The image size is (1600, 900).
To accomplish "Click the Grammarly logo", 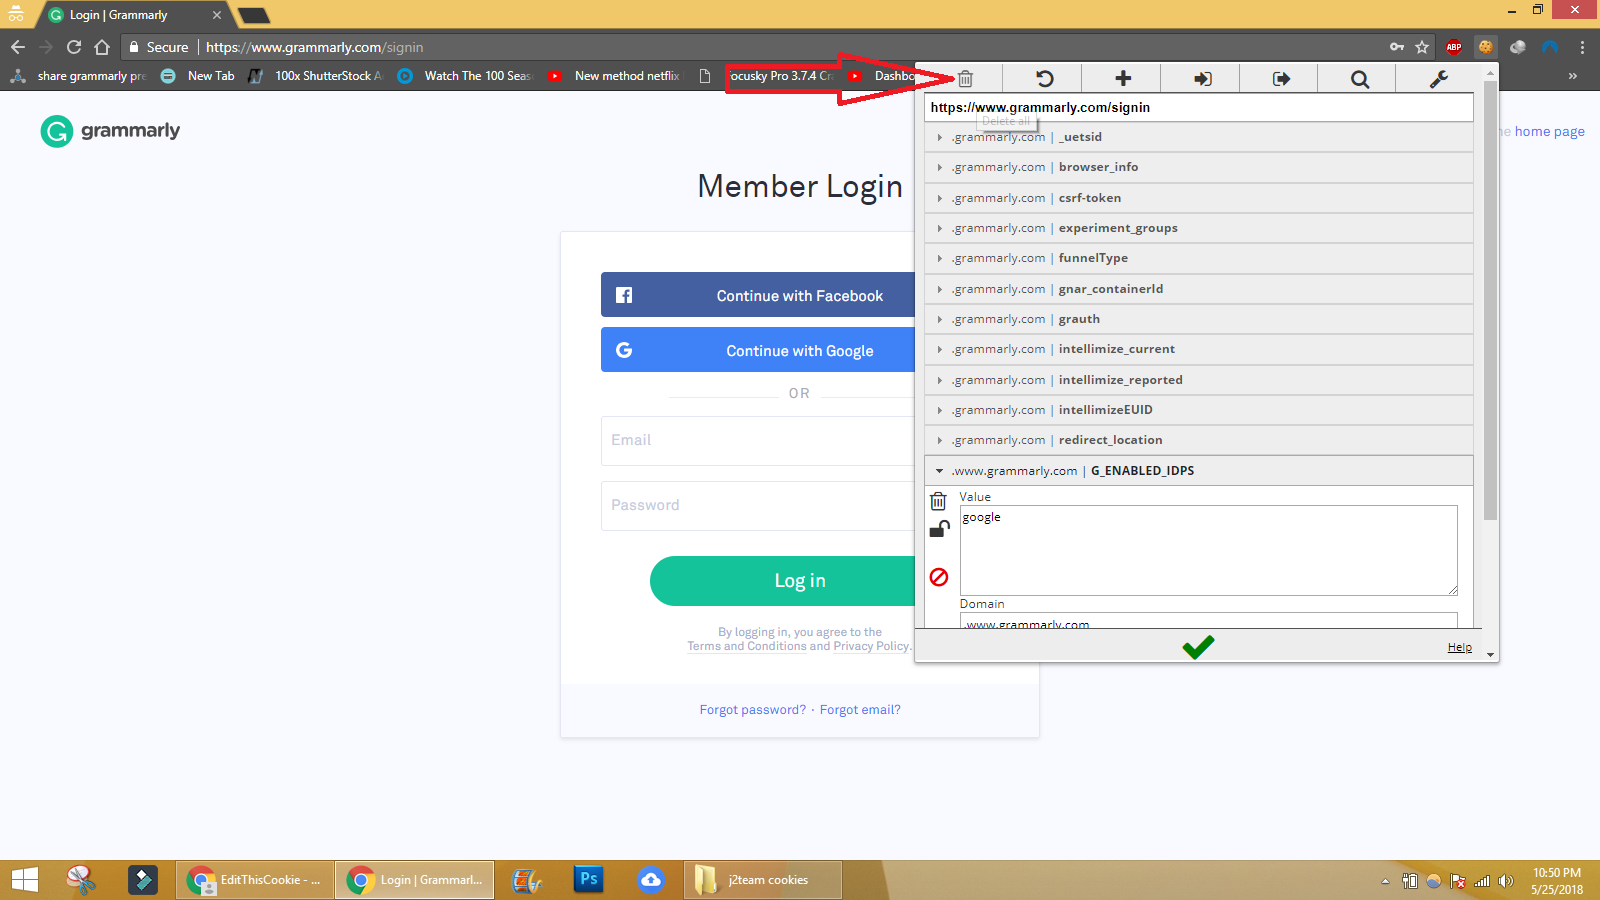I will [110, 131].
